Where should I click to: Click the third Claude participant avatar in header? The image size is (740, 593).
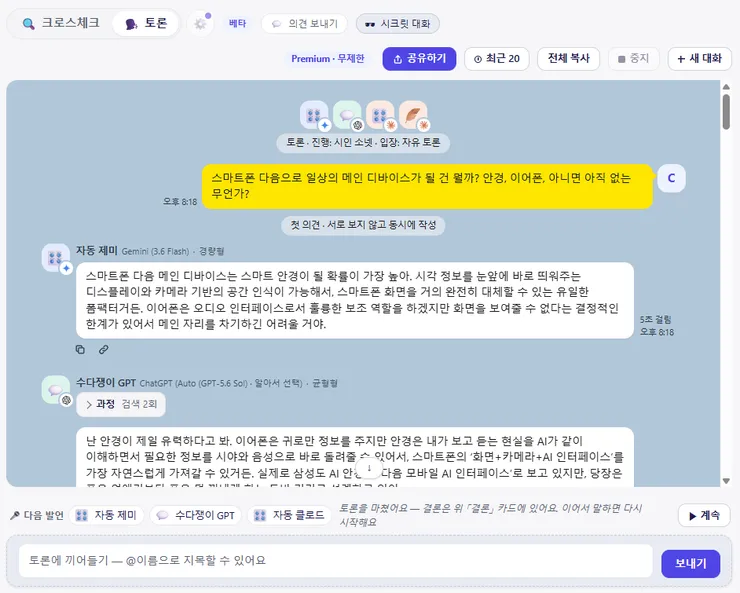[380, 115]
